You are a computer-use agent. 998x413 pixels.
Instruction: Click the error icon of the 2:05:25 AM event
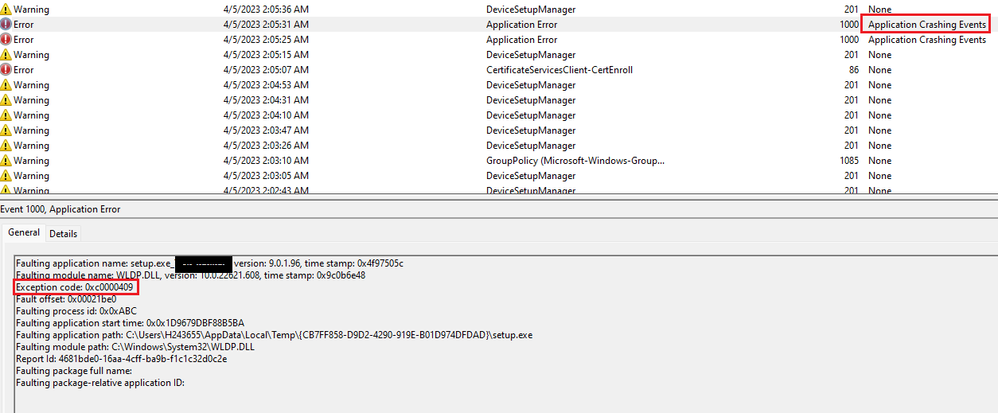(6, 39)
